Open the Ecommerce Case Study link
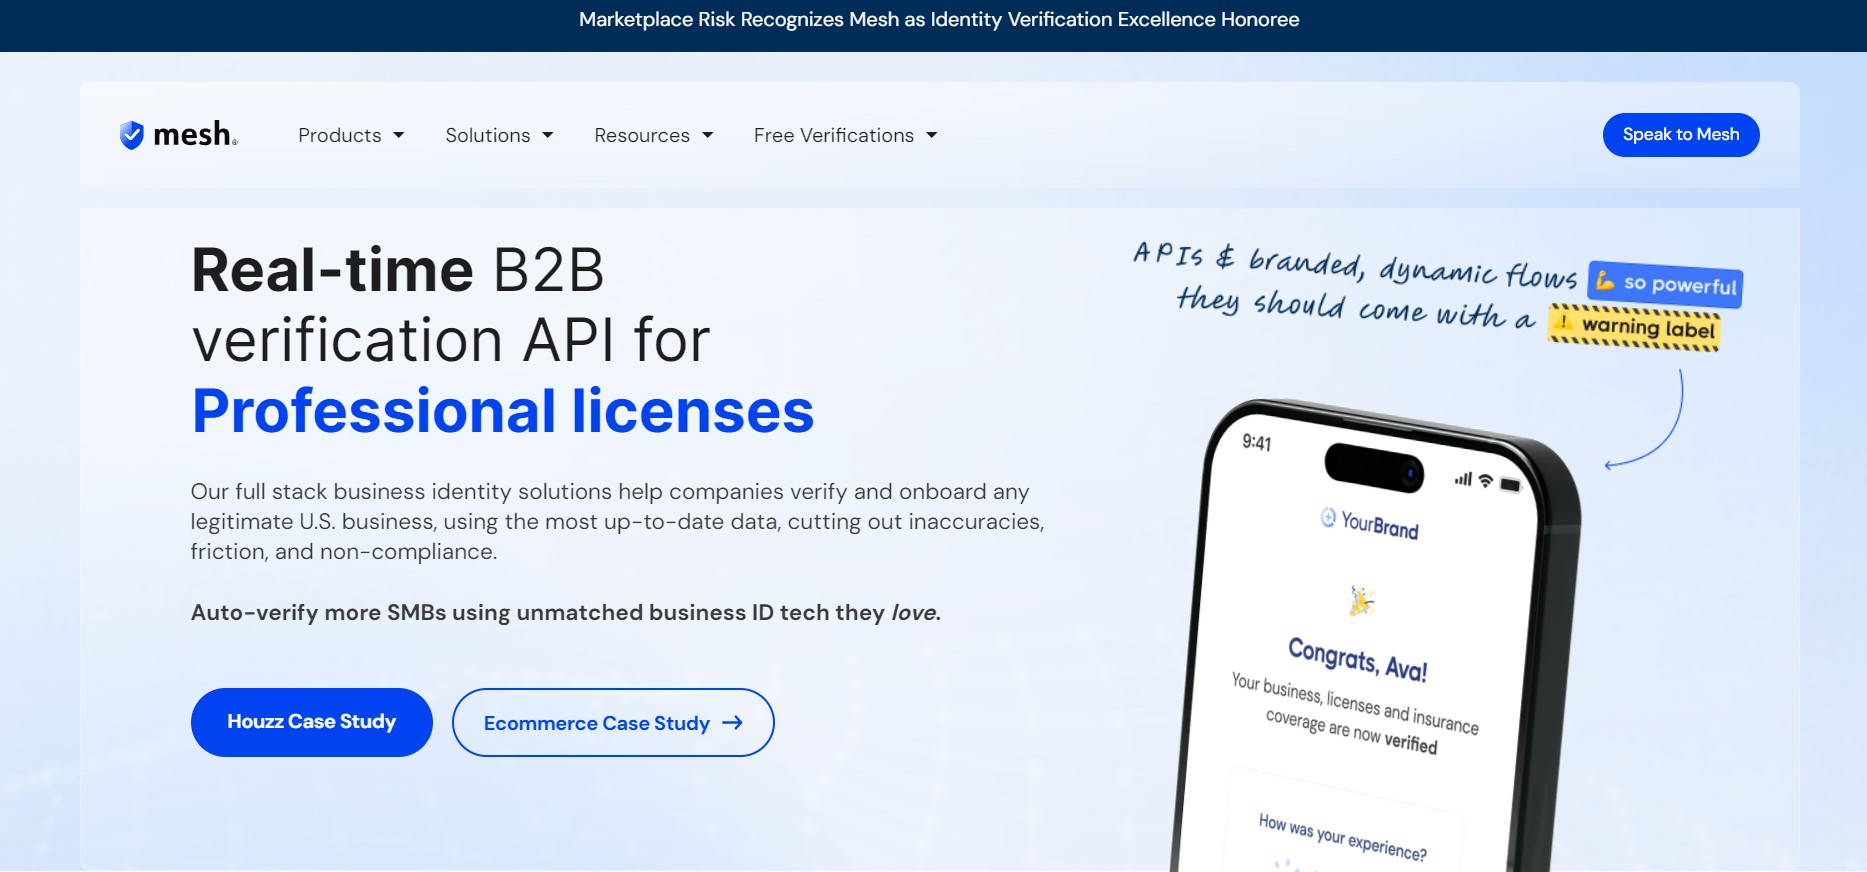The image size is (1867, 872). (x=613, y=722)
